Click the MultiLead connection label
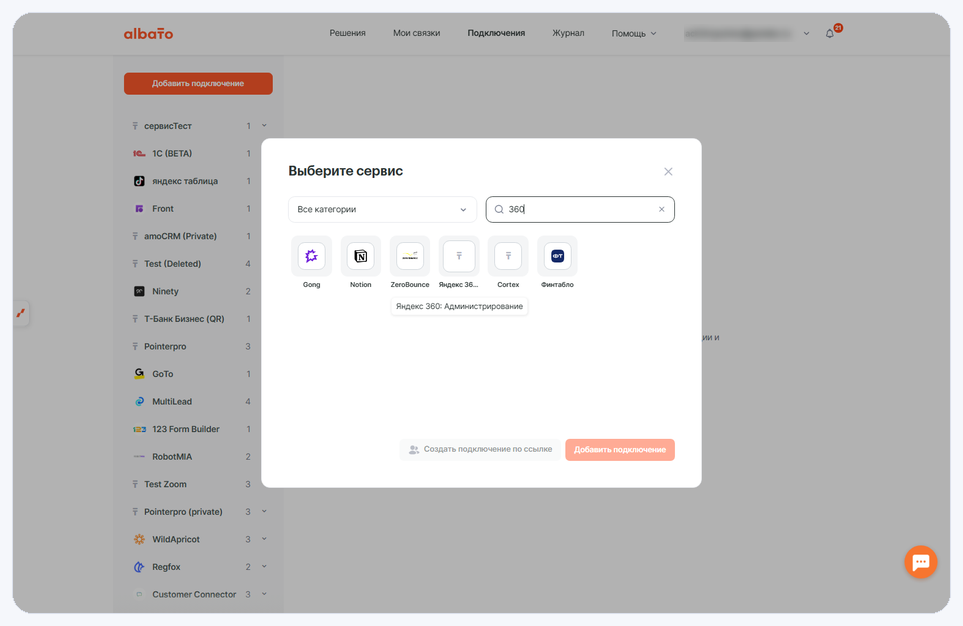Image resolution: width=963 pixels, height=626 pixels. pyautogui.click(x=172, y=401)
